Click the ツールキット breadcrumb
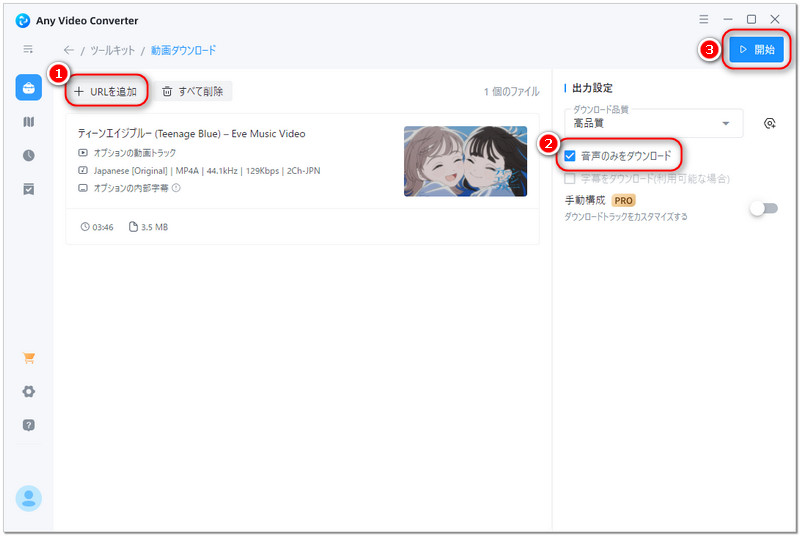This screenshot has height=536, width=800. (112, 50)
